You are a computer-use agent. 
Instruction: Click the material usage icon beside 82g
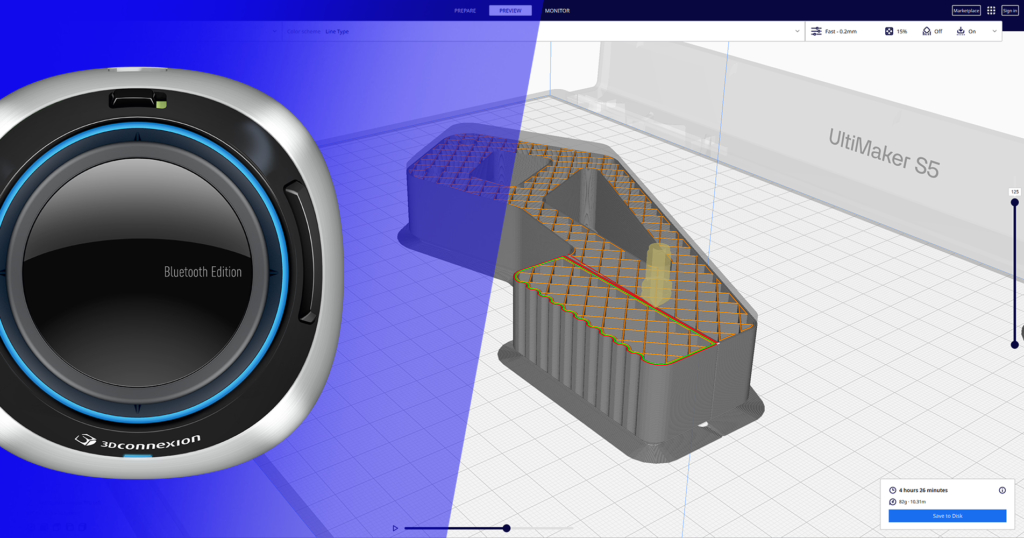click(893, 501)
